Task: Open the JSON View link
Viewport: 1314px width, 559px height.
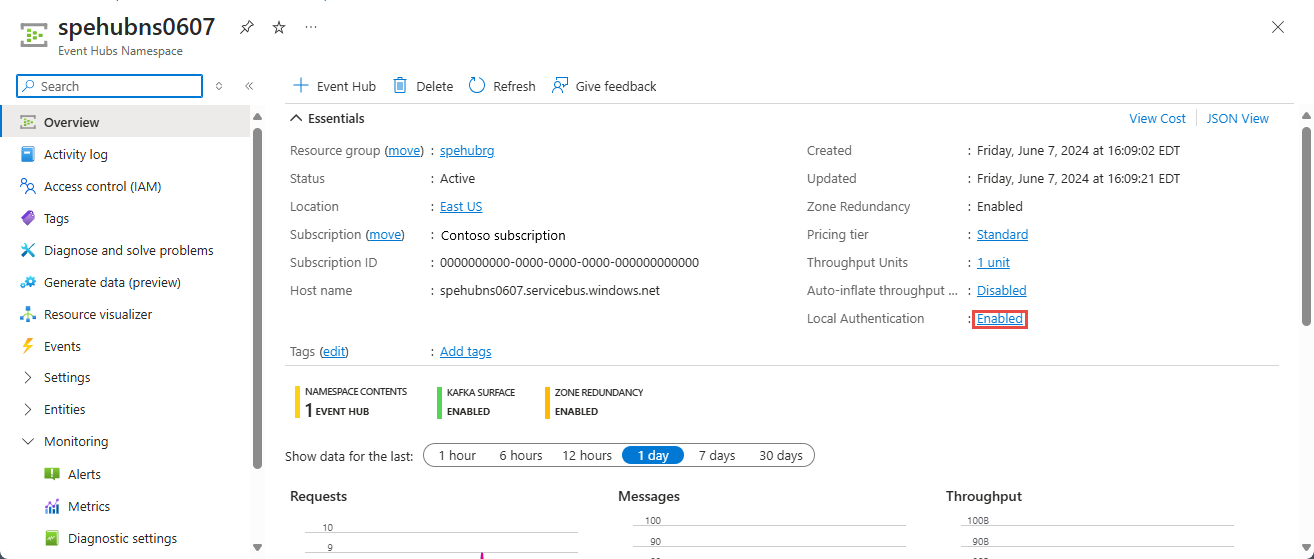Action: tap(1237, 118)
